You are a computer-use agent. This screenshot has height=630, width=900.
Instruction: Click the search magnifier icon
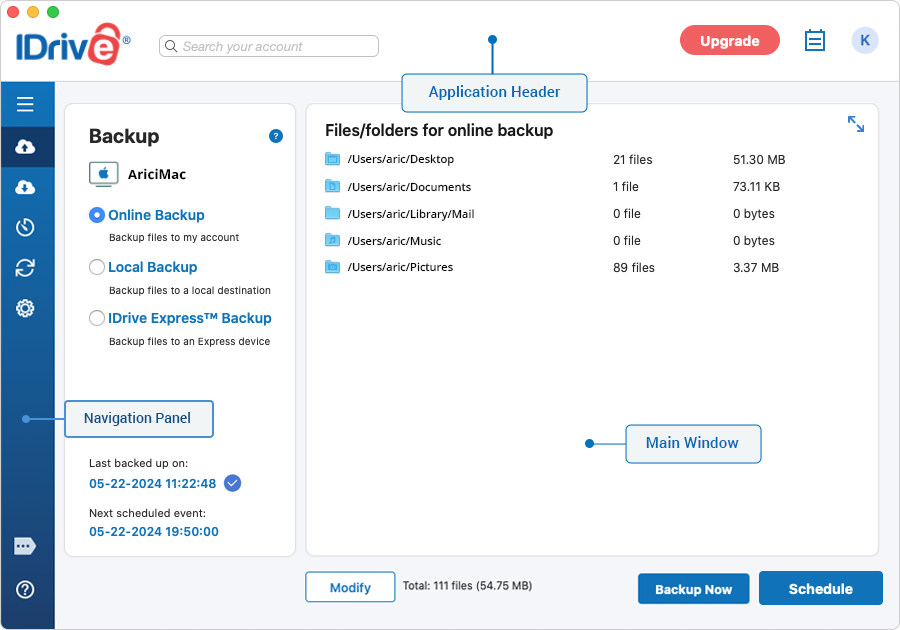point(170,46)
